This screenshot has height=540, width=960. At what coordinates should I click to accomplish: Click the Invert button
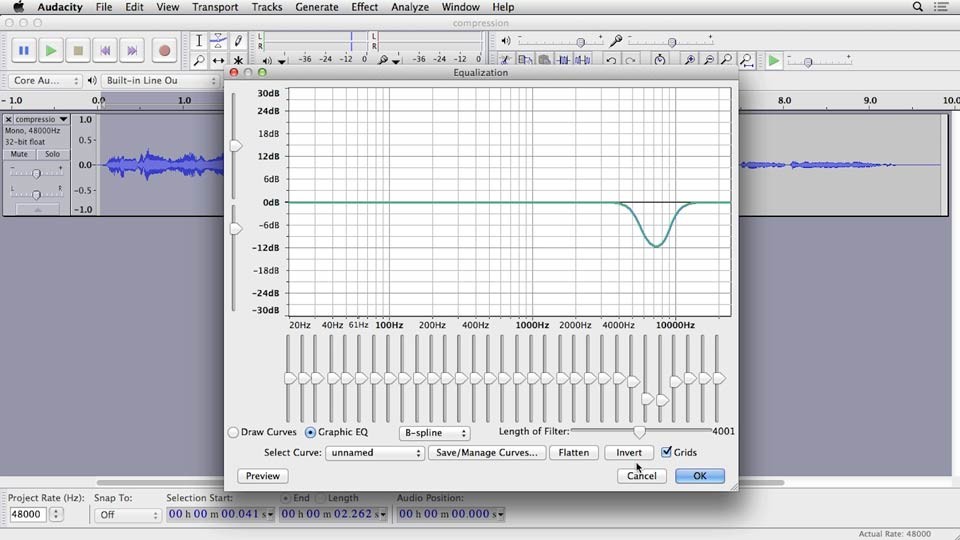[x=629, y=452]
